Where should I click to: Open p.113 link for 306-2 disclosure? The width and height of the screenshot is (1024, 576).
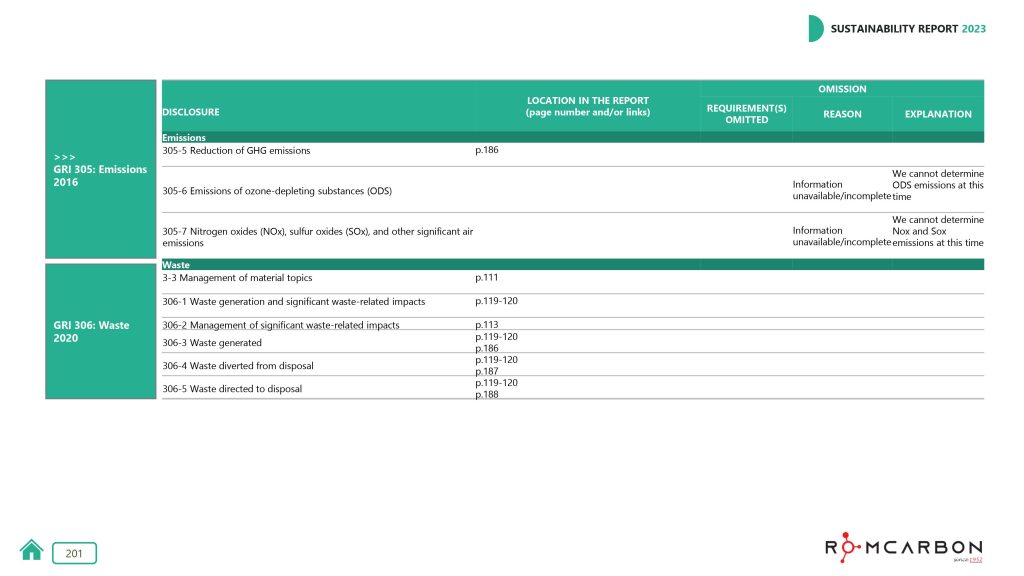click(486, 325)
